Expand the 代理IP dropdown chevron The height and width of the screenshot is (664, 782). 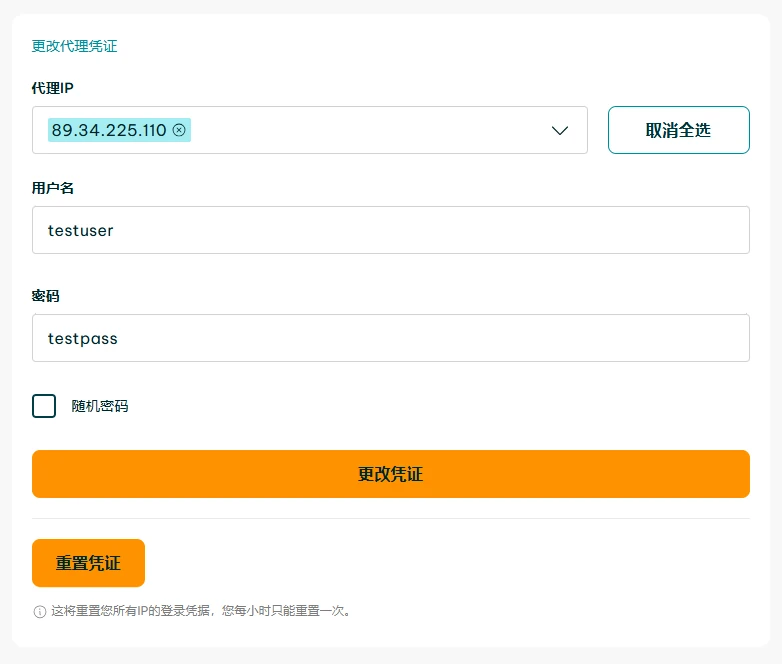(560, 130)
